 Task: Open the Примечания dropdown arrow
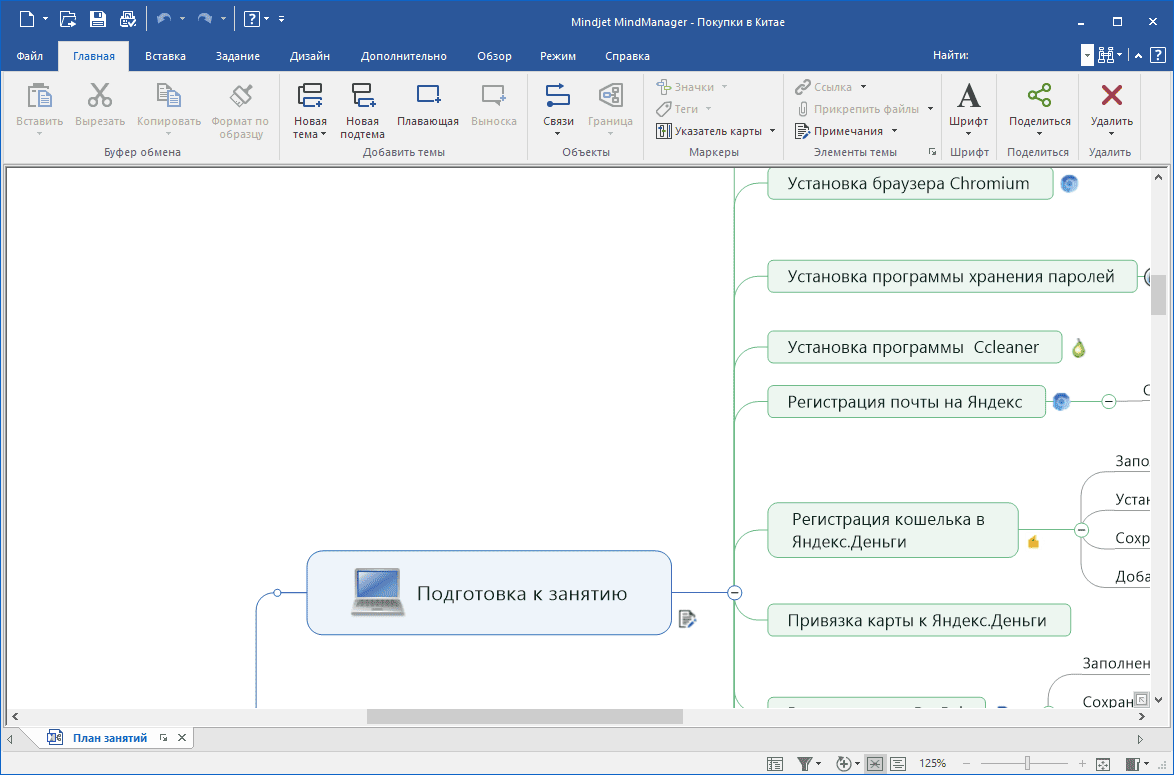tap(894, 131)
